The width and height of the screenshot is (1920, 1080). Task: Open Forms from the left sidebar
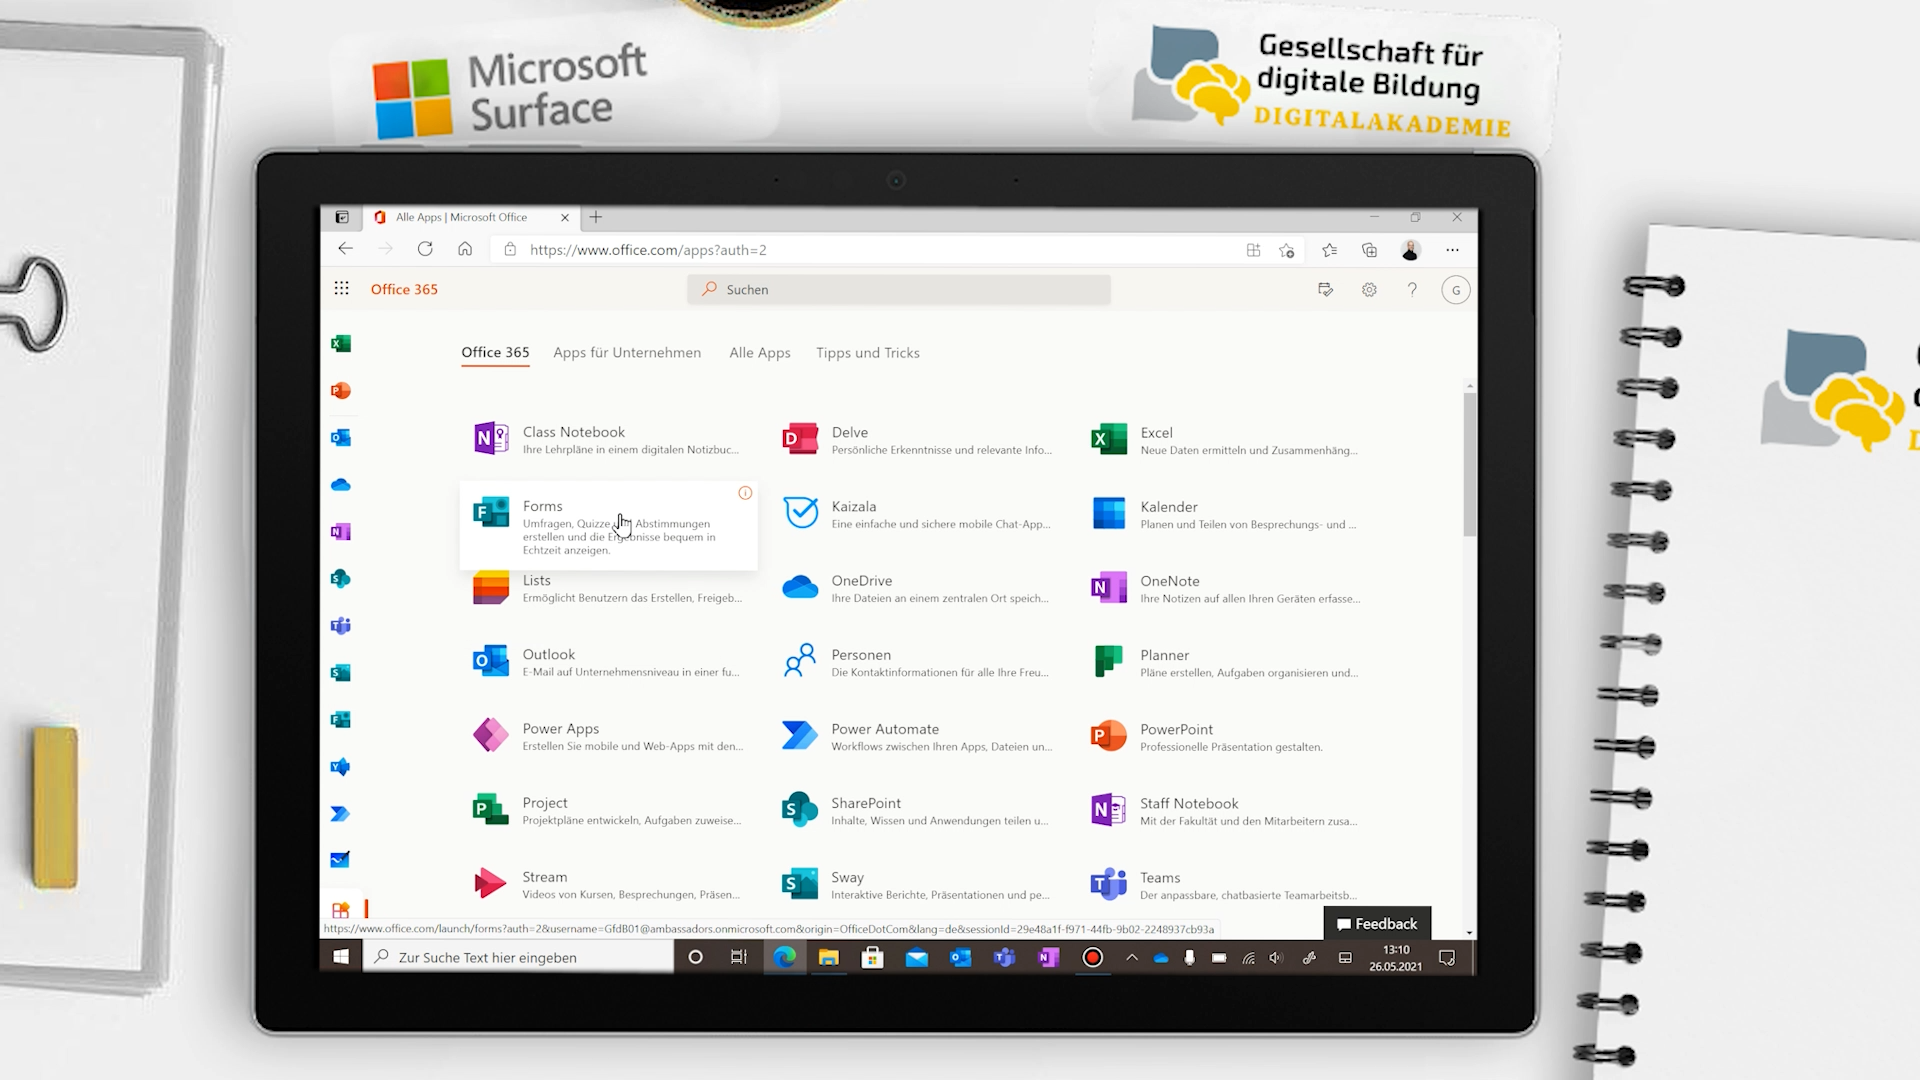tap(341, 720)
